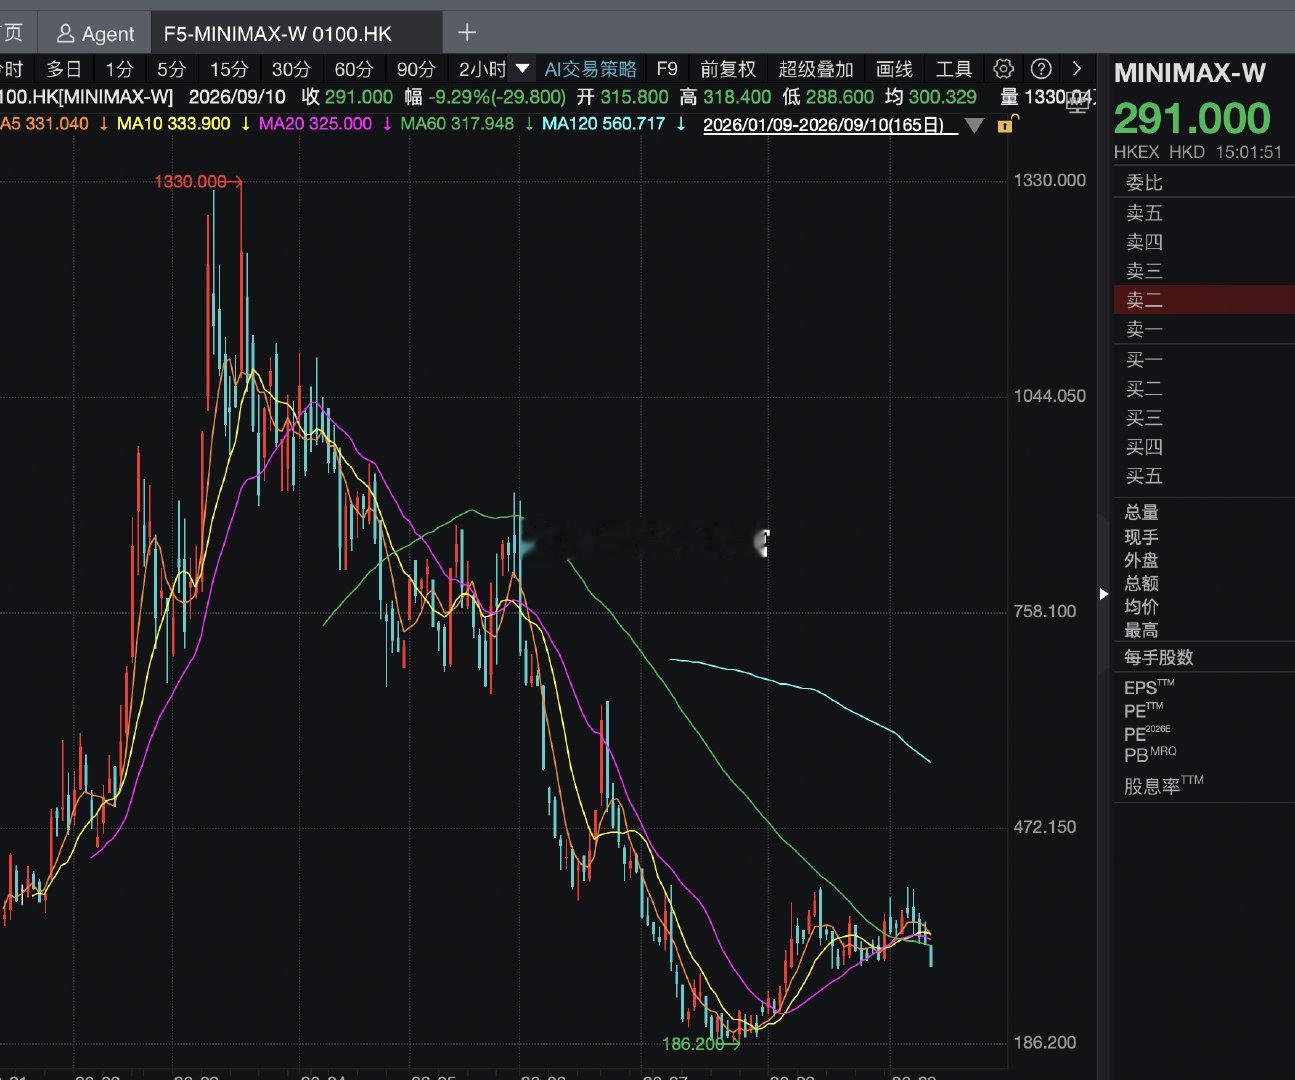Open the date range dropdown triangle
1295x1080 pixels.
(975, 125)
